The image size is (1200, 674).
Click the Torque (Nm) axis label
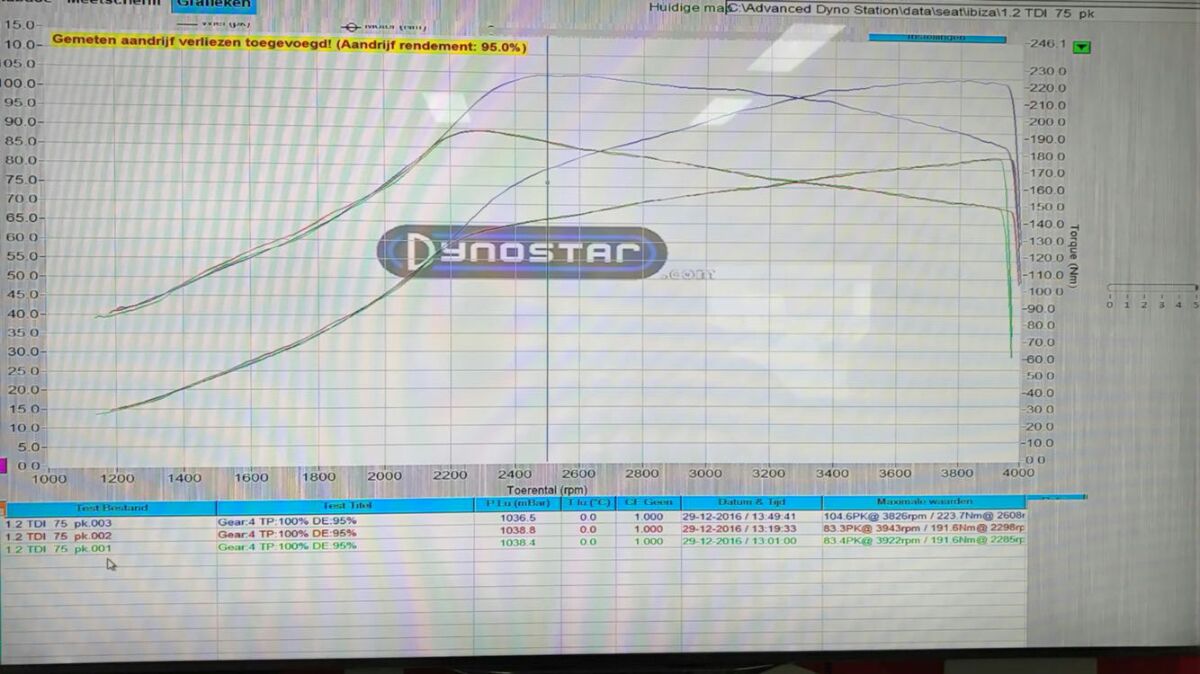pos(1076,256)
